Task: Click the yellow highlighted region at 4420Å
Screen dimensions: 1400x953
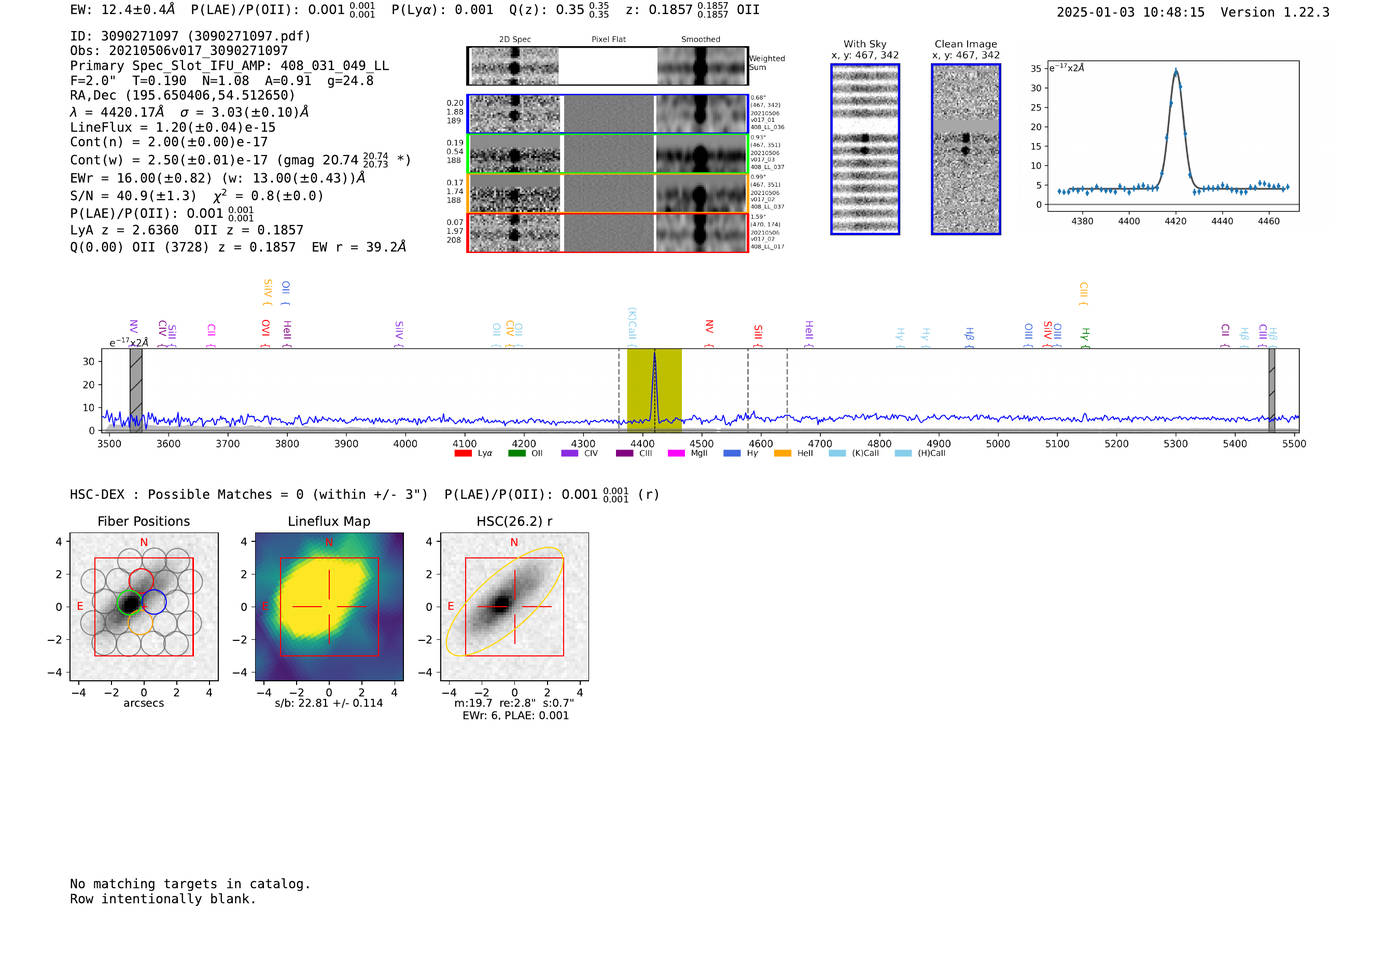Action: 654,390
